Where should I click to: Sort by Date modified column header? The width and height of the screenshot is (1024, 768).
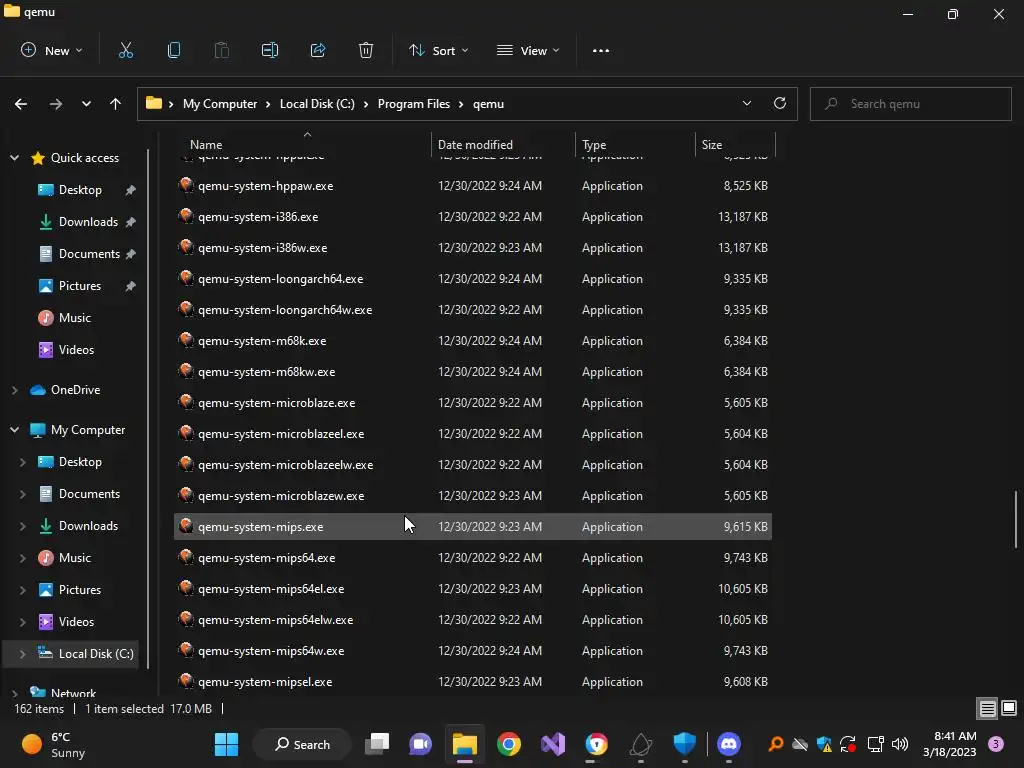tap(503, 144)
